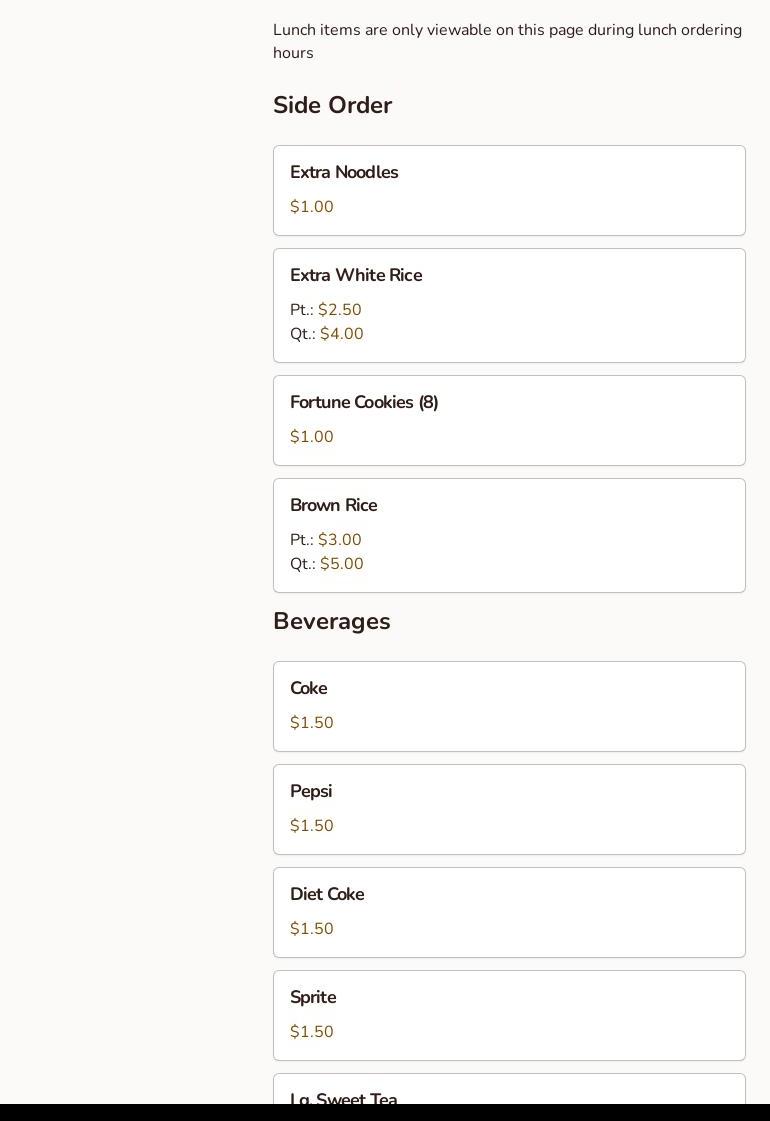Select the Sprite beverage item
Viewport: 770px width, 1121px height.
(x=313, y=998)
